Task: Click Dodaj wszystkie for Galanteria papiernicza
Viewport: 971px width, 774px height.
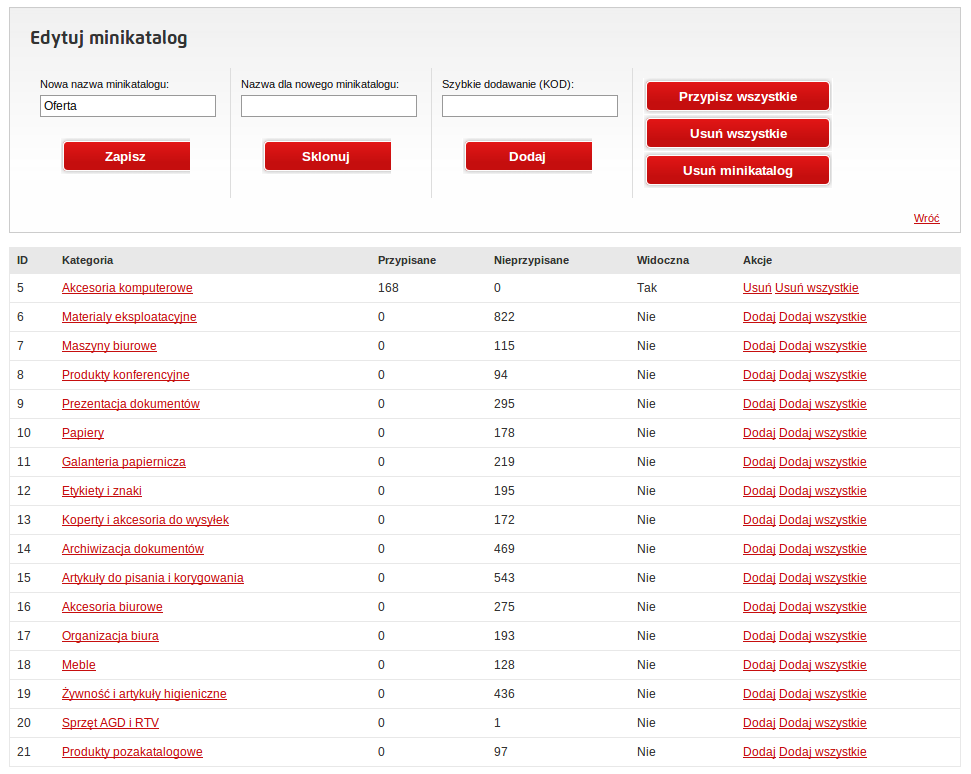Action: (x=822, y=462)
